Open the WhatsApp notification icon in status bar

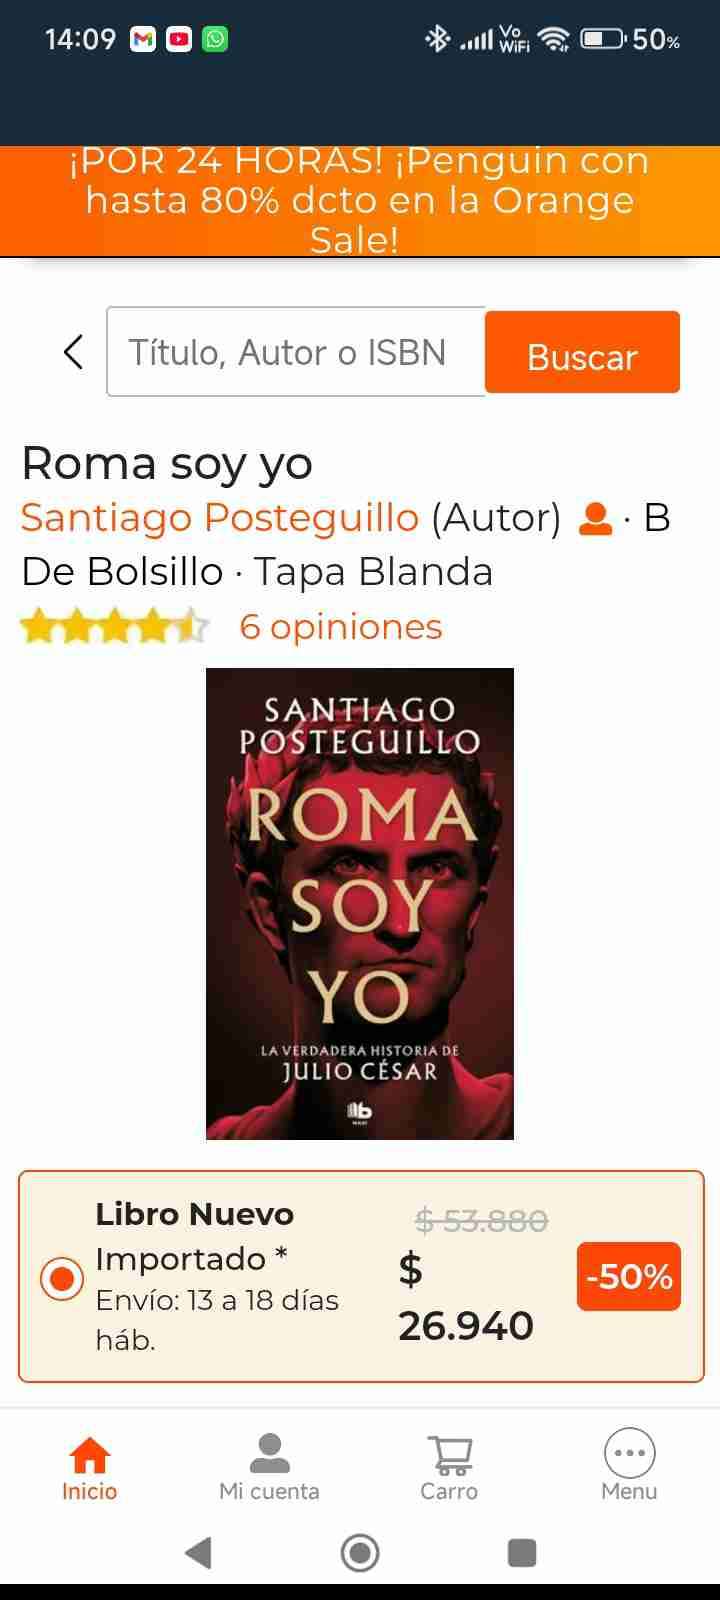(x=215, y=40)
